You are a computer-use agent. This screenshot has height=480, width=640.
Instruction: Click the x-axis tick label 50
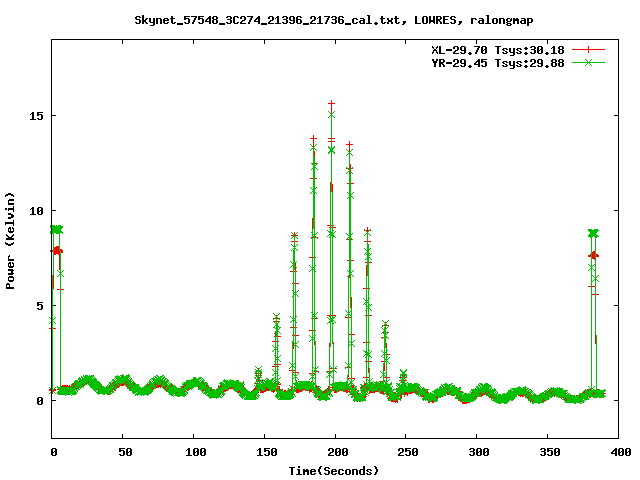pos(125,452)
